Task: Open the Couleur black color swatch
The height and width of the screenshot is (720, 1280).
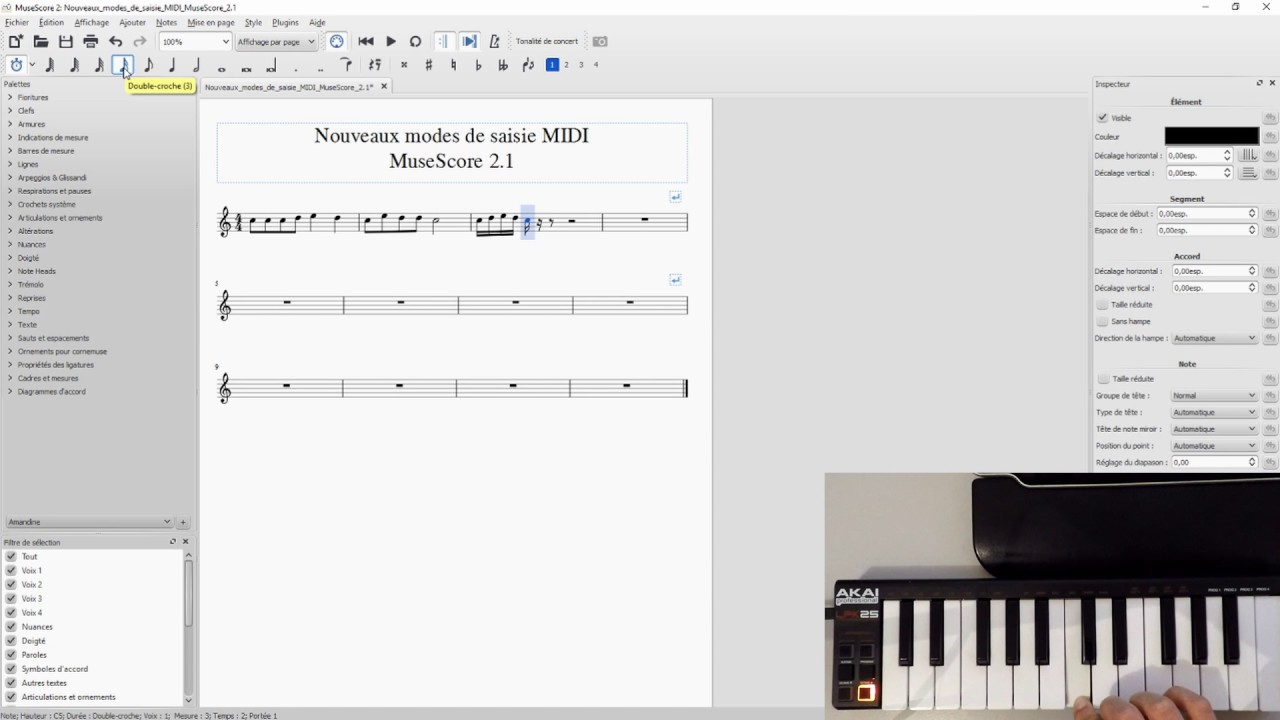Action: 1211,136
